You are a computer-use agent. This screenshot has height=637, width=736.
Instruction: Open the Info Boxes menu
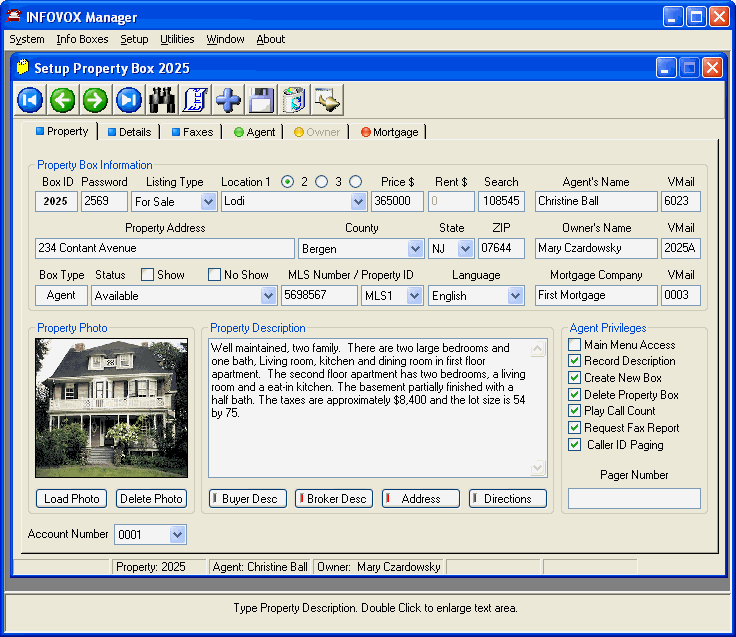click(82, 39)
